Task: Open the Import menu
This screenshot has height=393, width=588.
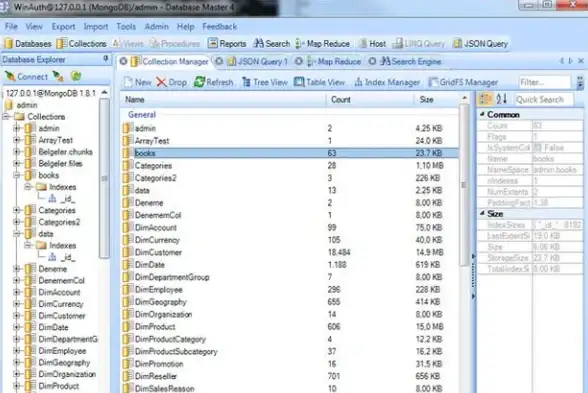Action: [x=96, y=27]
